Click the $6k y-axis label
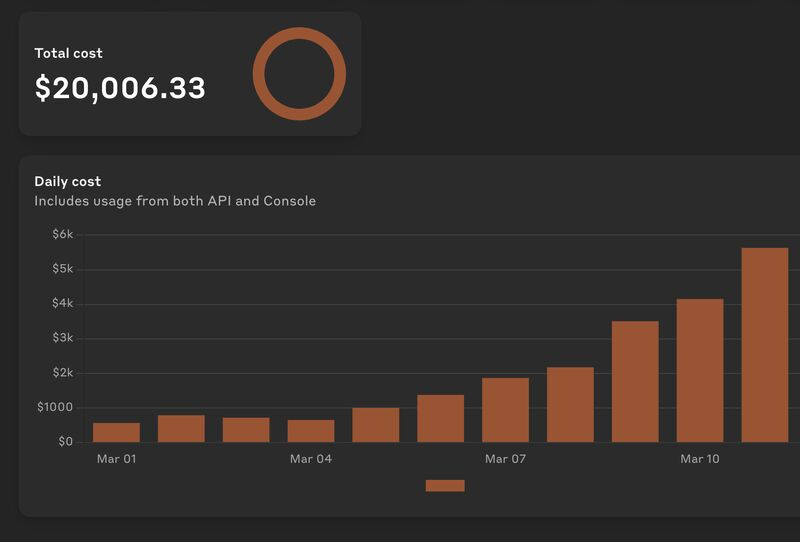Image resolution: width=800 pixels, height=542 pixels. tap(63, 235)
